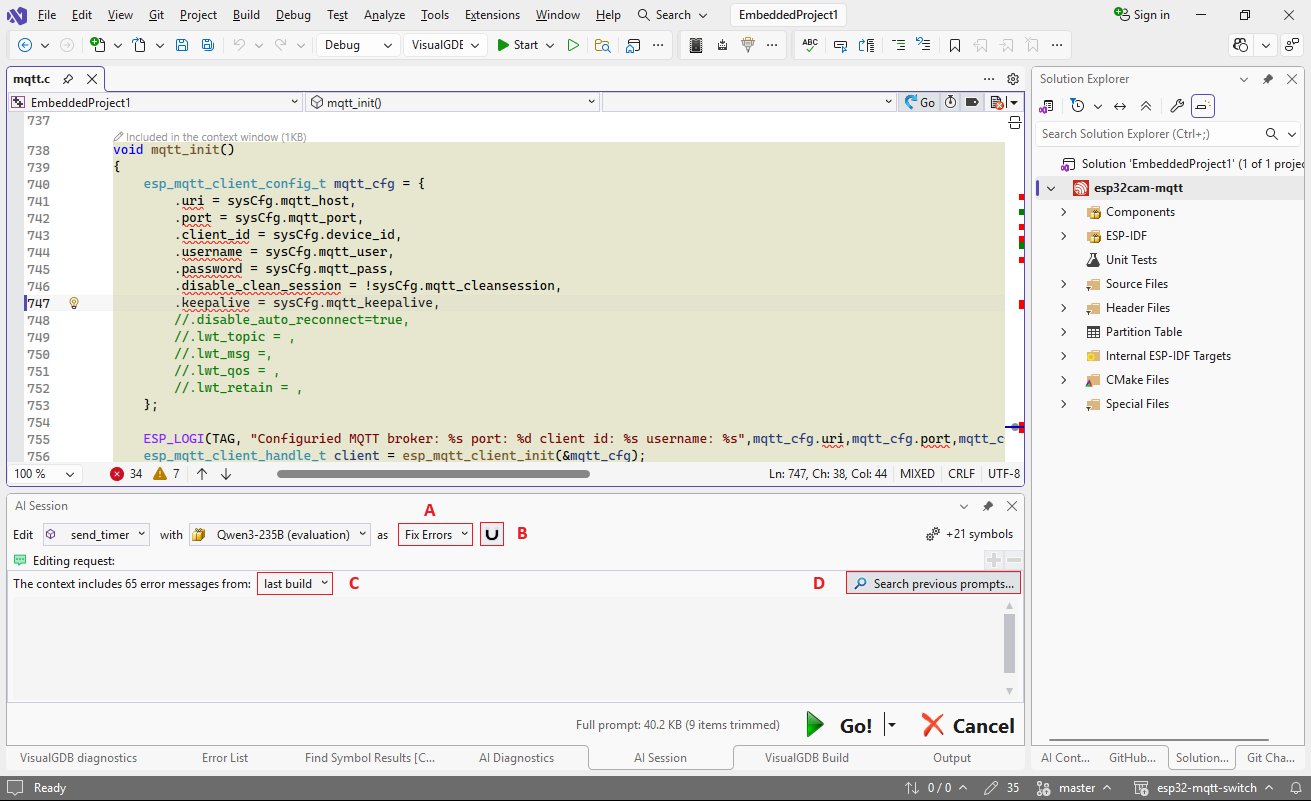The image size is (1311, 801).
Task: Open the Qwen3-235B model dropdown
Action: point(280,535)
